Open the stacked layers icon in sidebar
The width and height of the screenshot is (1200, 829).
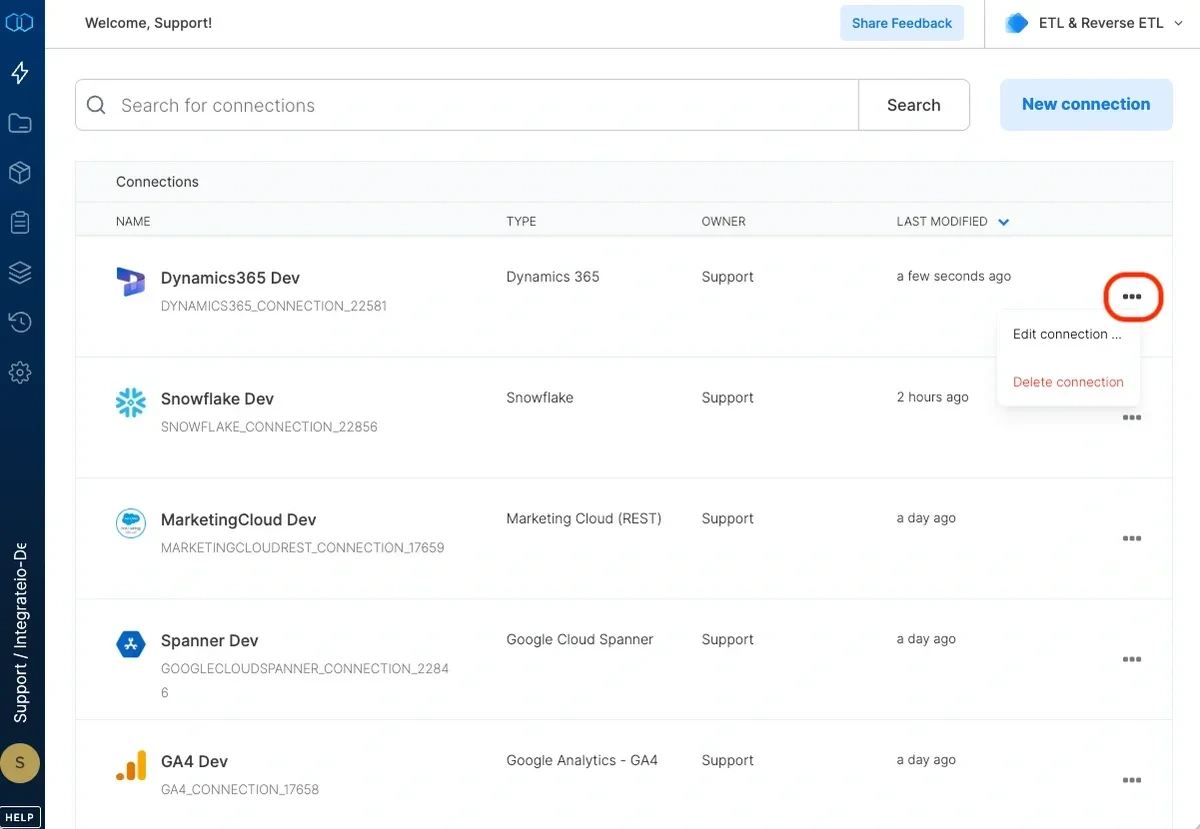[20, 272]
